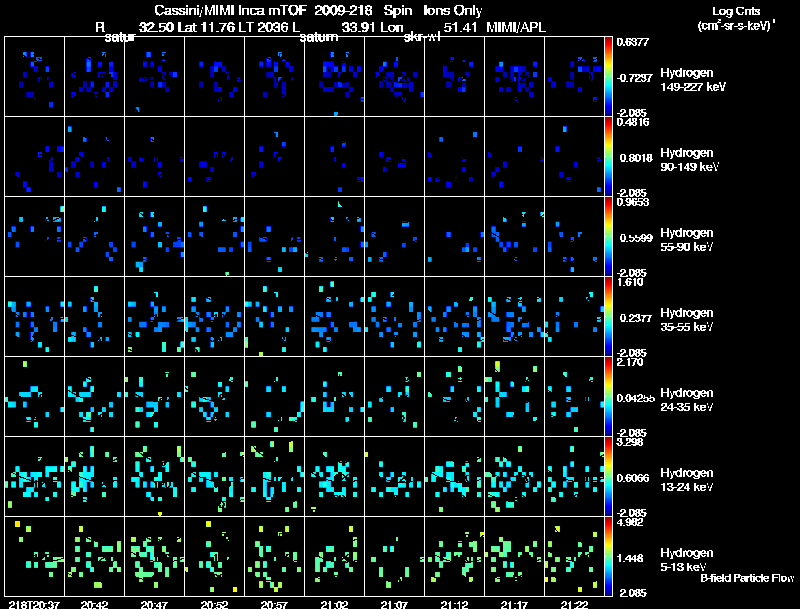Click the Hydrogen 149-227 keV panel at 20:37
The image size is (800, 609).
tap(35, 77)
